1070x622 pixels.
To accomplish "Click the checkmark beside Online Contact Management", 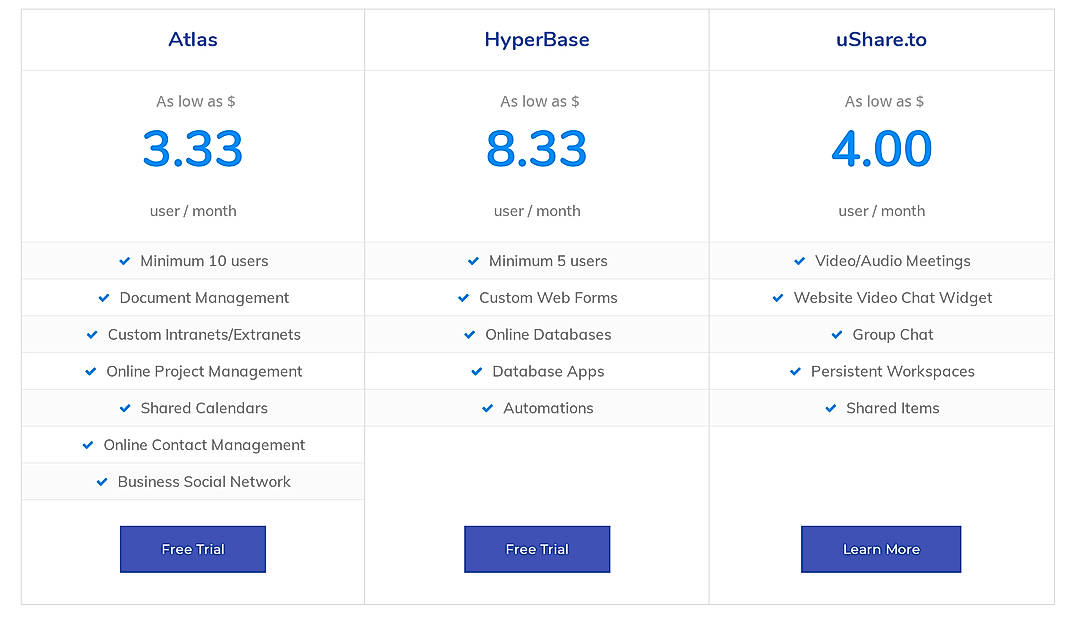I will (x=88, y=445).
